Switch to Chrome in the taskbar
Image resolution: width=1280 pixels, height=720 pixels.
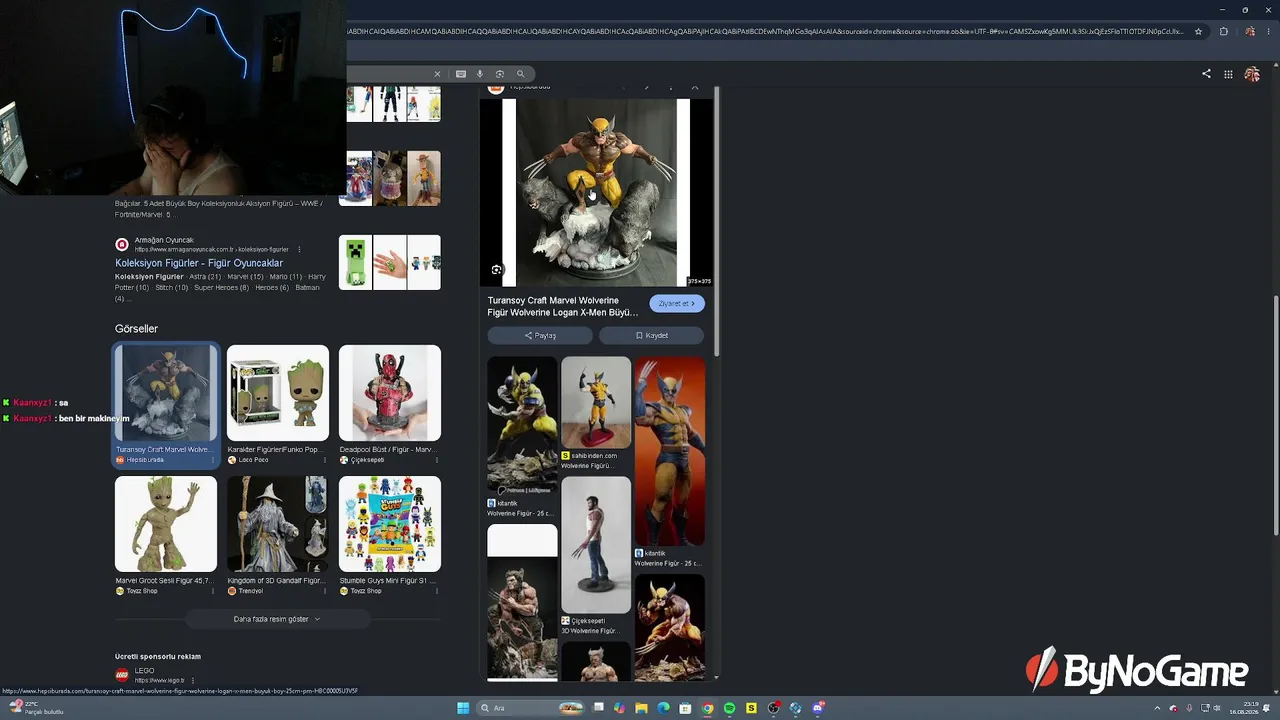pos(707,708)
